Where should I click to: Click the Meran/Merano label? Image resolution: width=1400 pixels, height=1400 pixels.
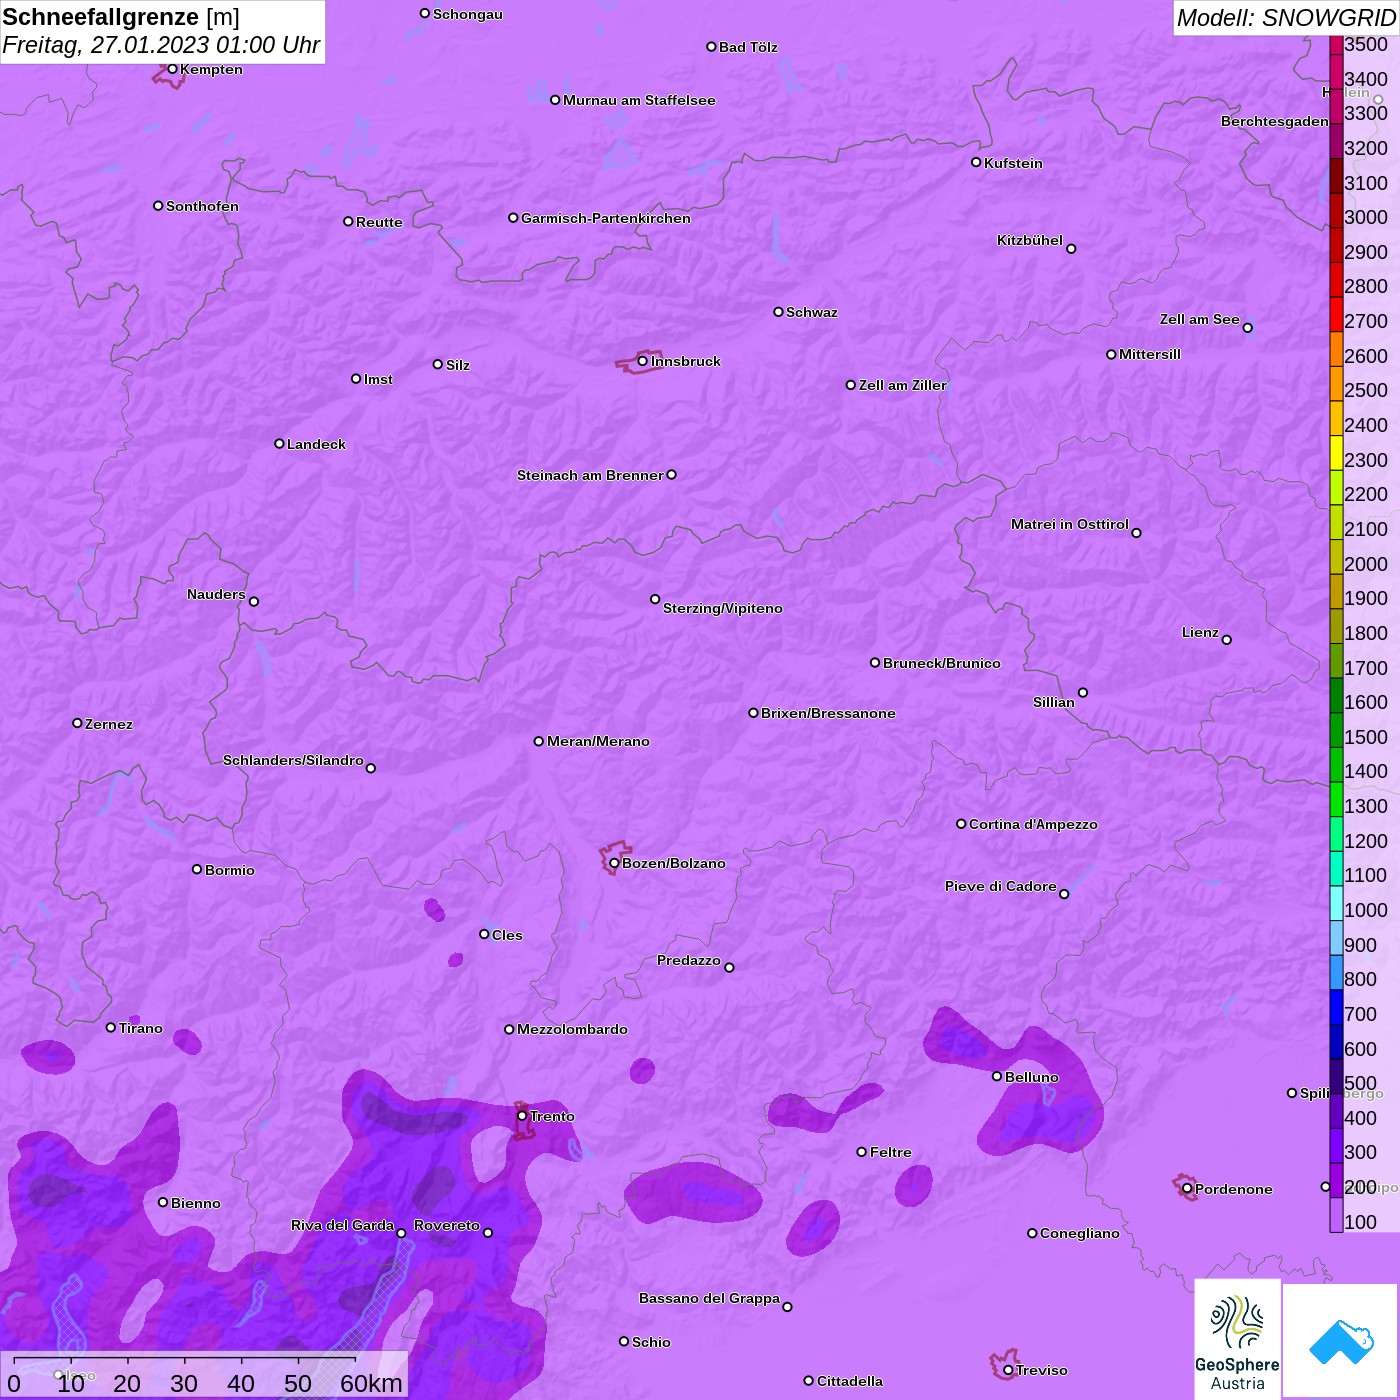click(x=598, y=741)
